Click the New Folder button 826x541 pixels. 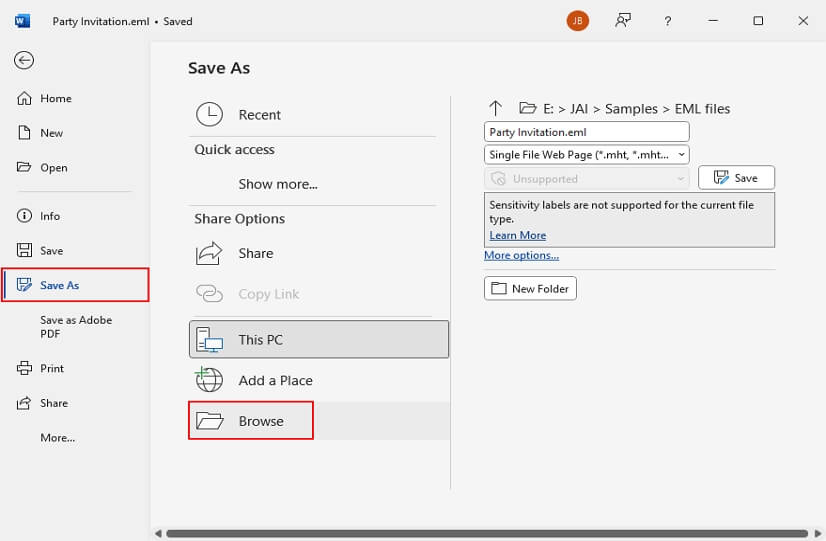530,289
